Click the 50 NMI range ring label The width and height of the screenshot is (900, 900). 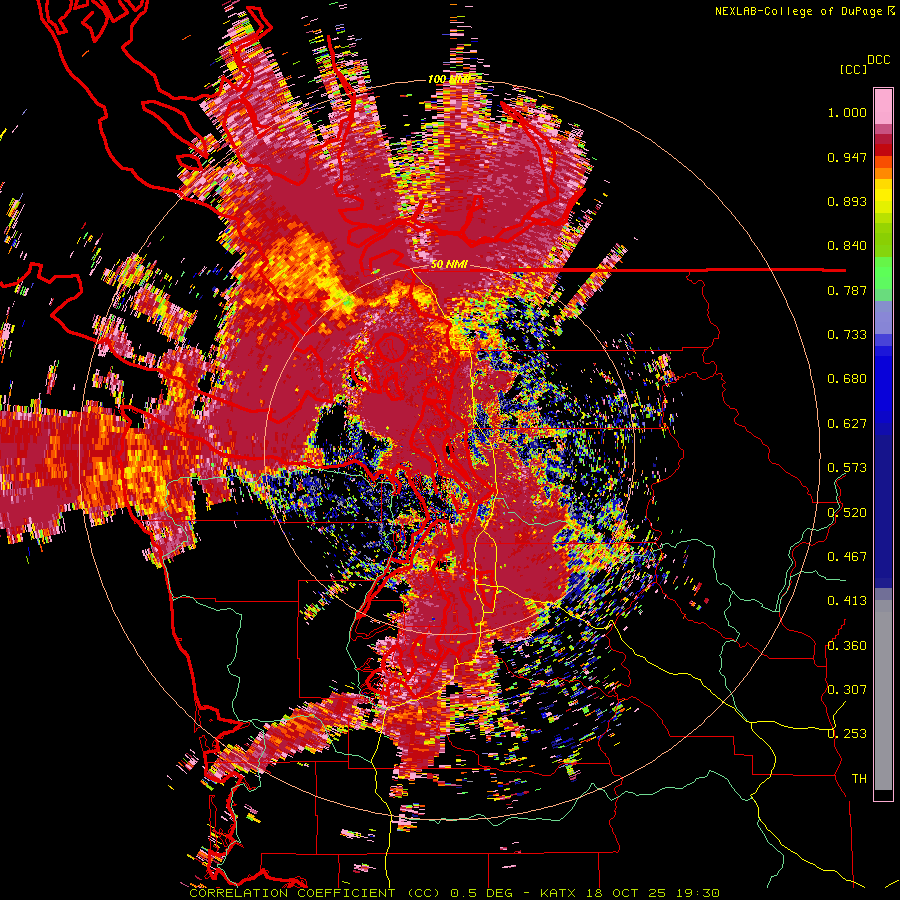click(x=449, y=265)
